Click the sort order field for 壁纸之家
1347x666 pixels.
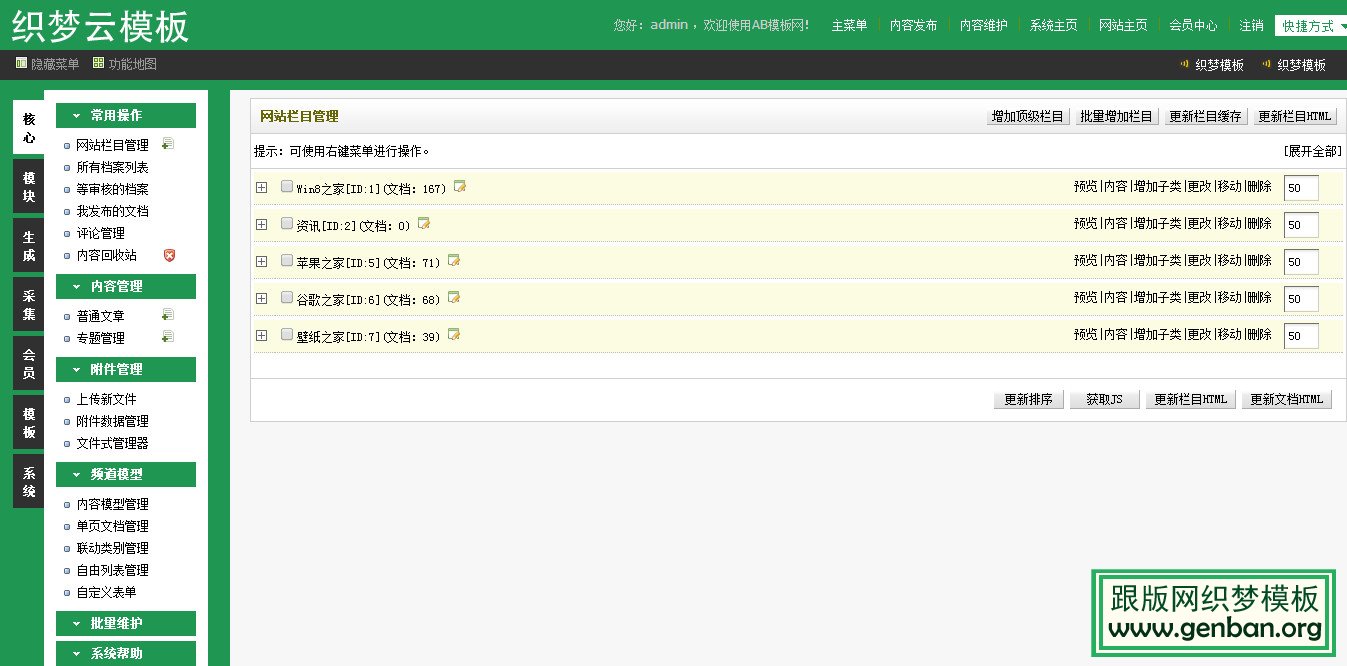1300,335
